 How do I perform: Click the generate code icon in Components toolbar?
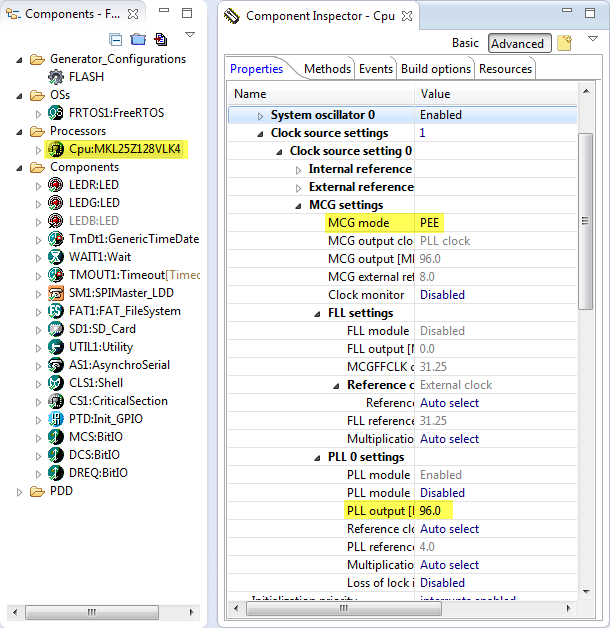[160, 40]
